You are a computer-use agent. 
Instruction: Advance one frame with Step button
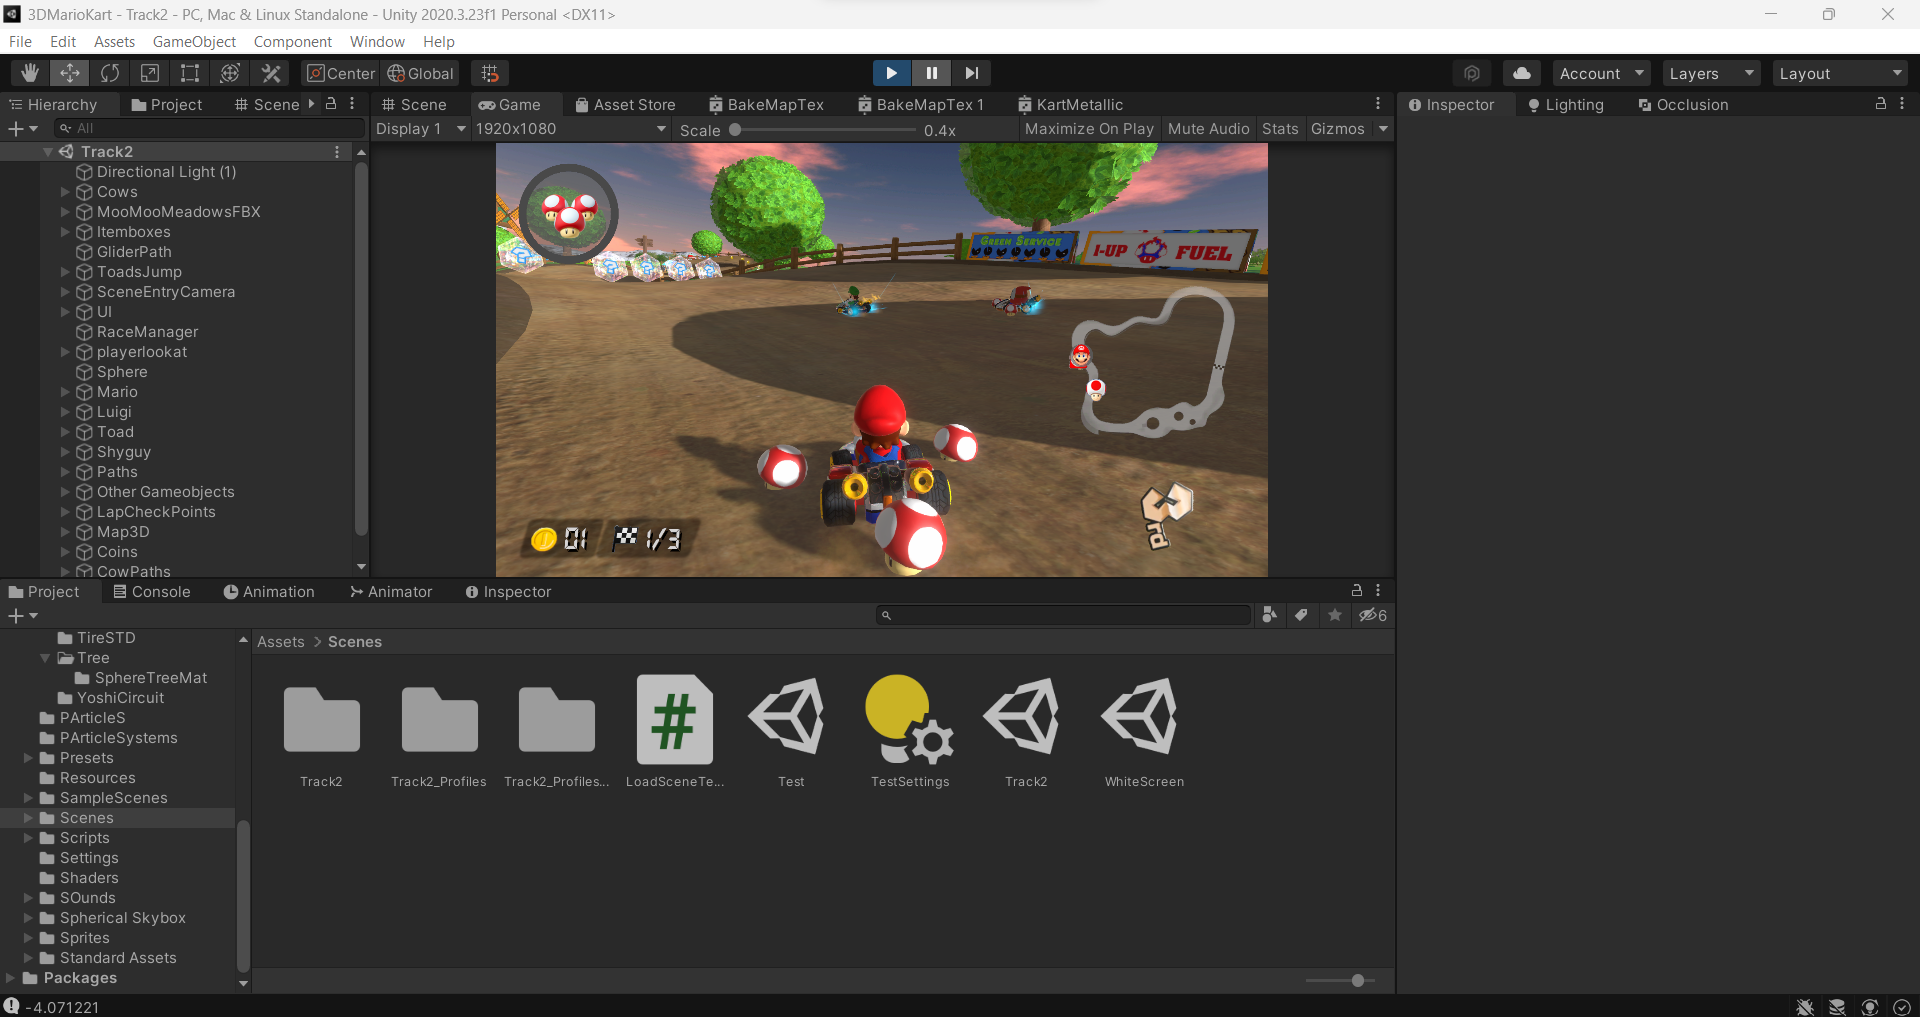pos(971,73)
